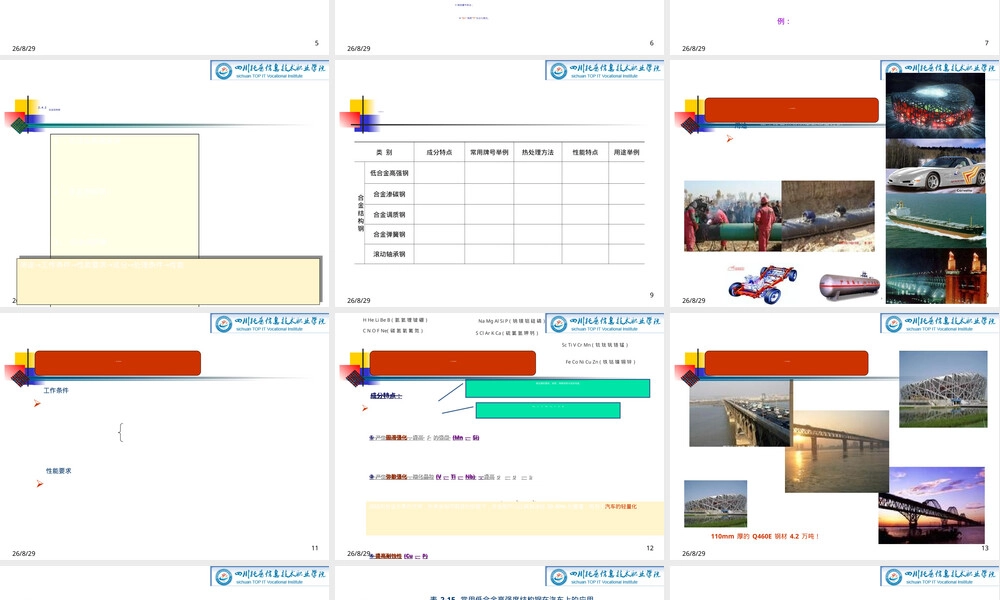Click the purple '例:' text on slide 7
1000x600 pixels.
pyautogui.click(x=783, y=21)
